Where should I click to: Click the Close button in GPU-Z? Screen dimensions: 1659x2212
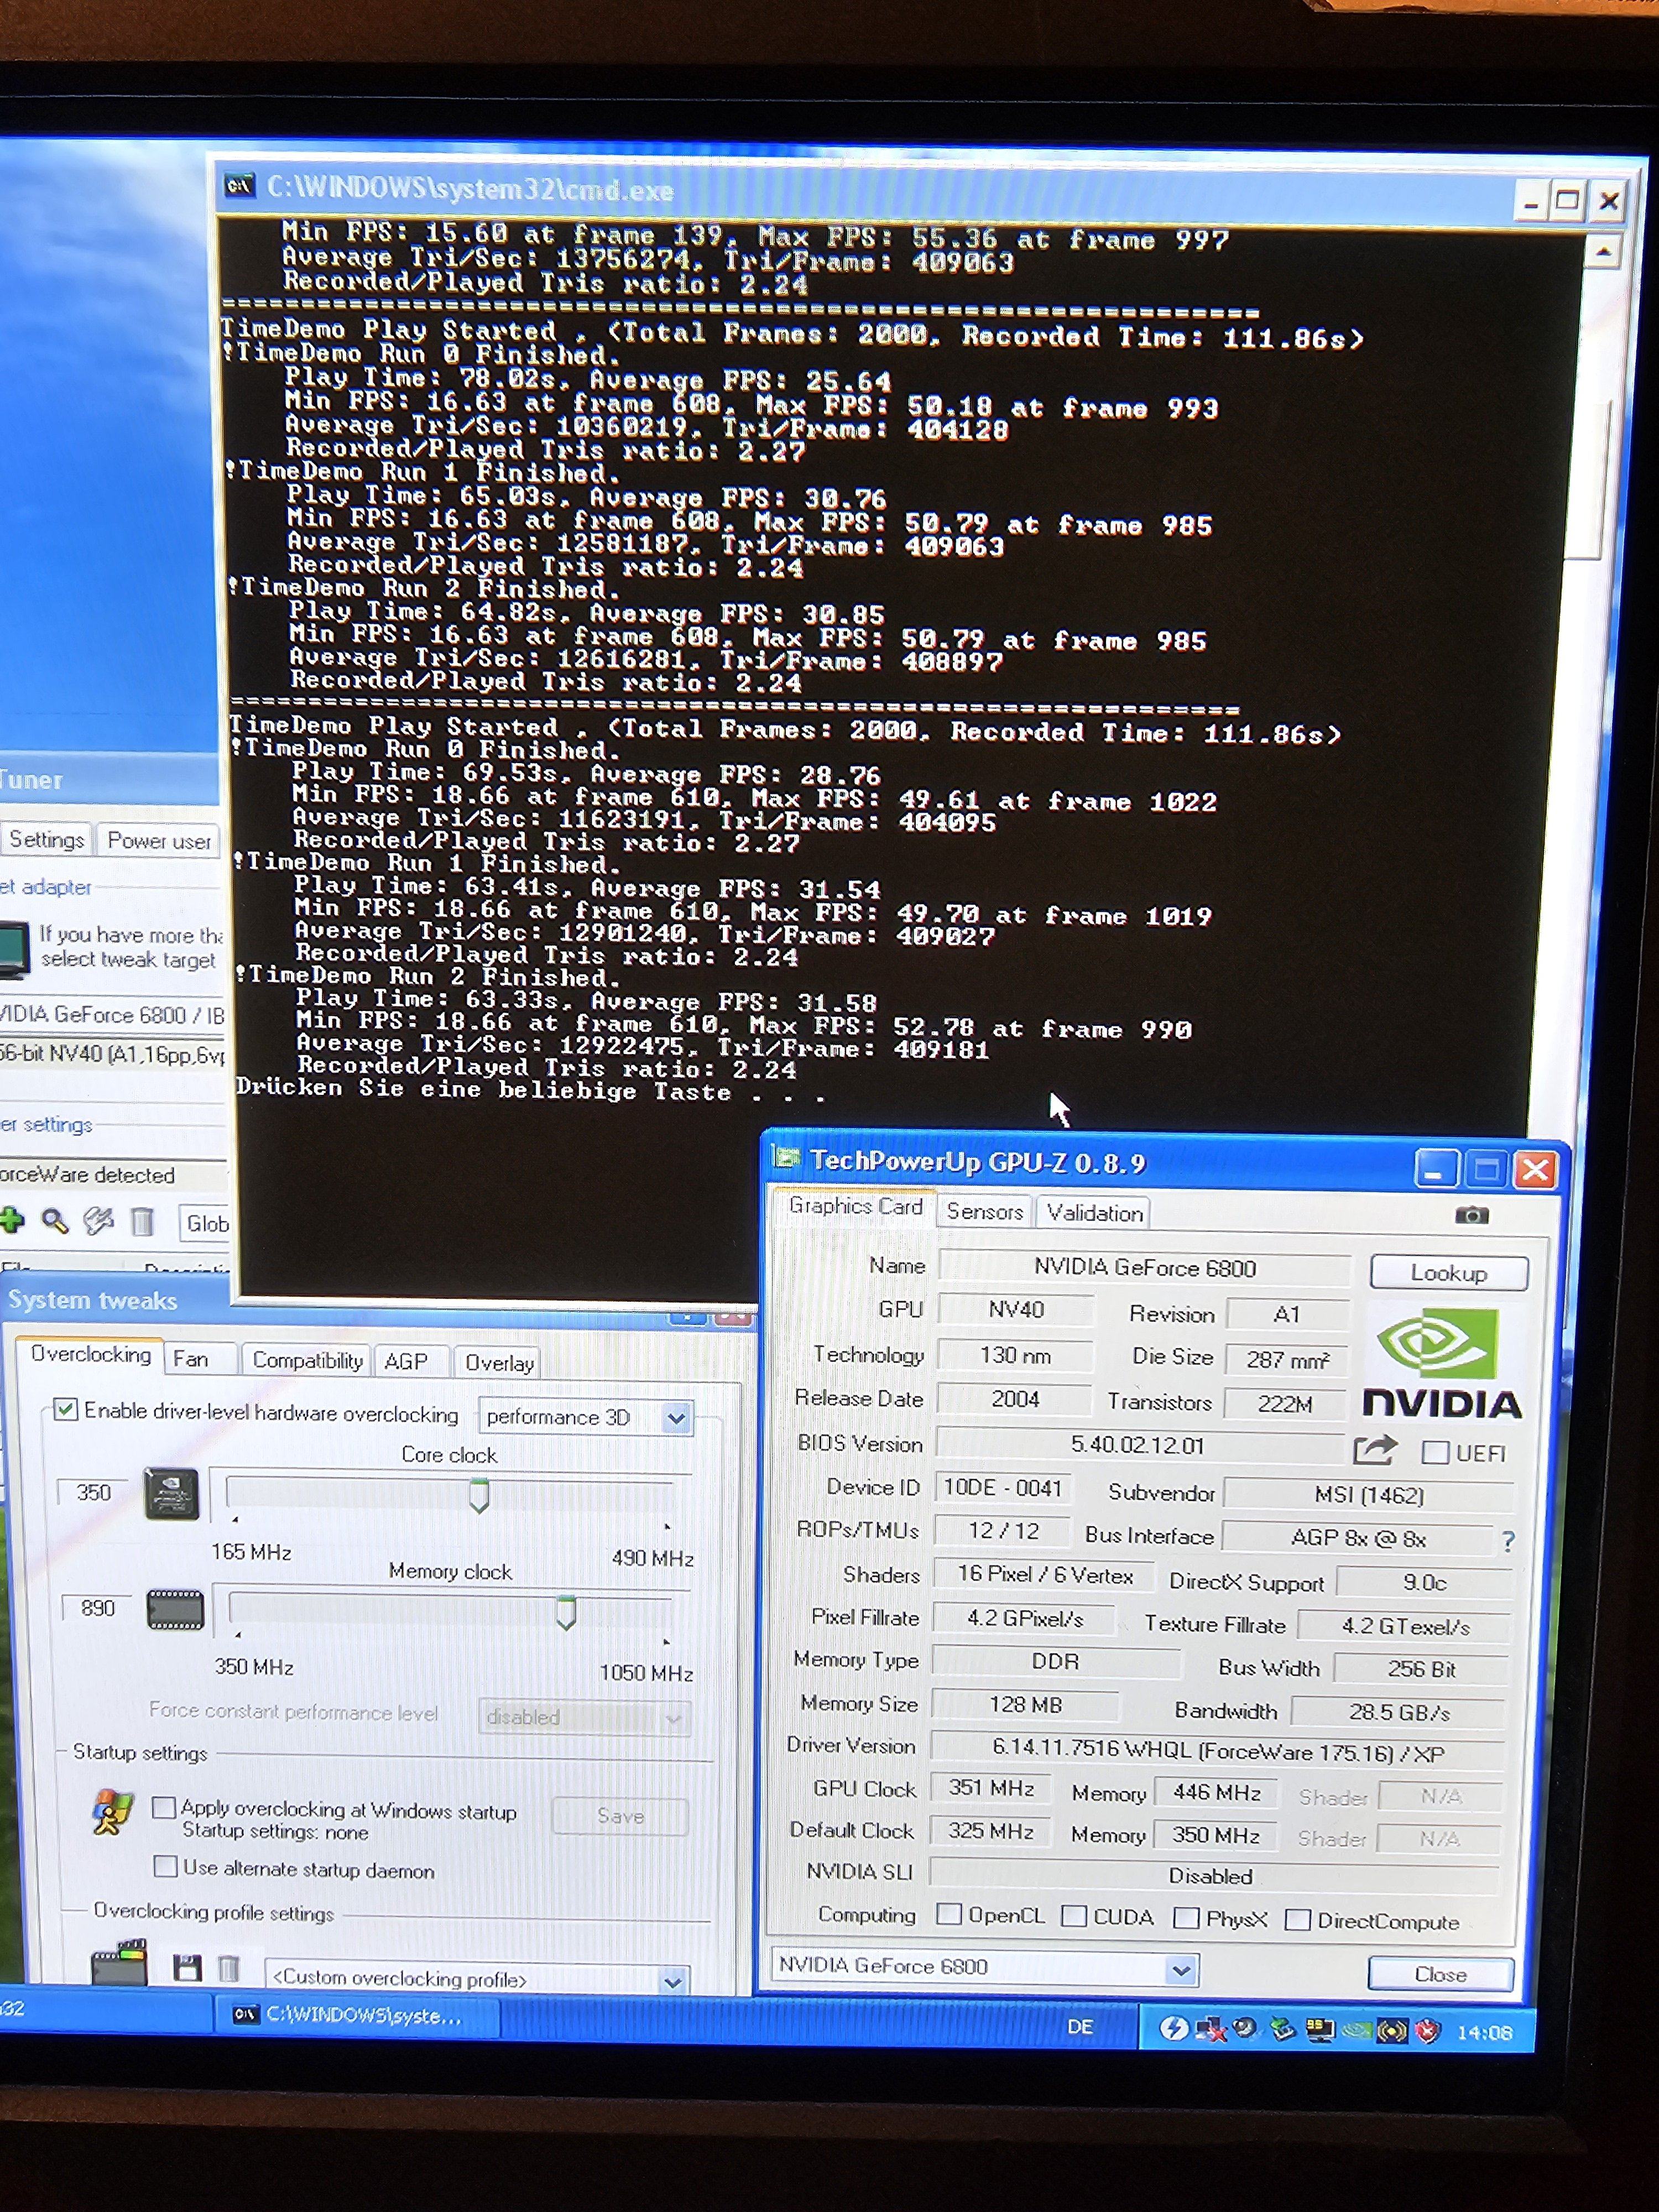pyautogui.click(x=1439, y=1974)
